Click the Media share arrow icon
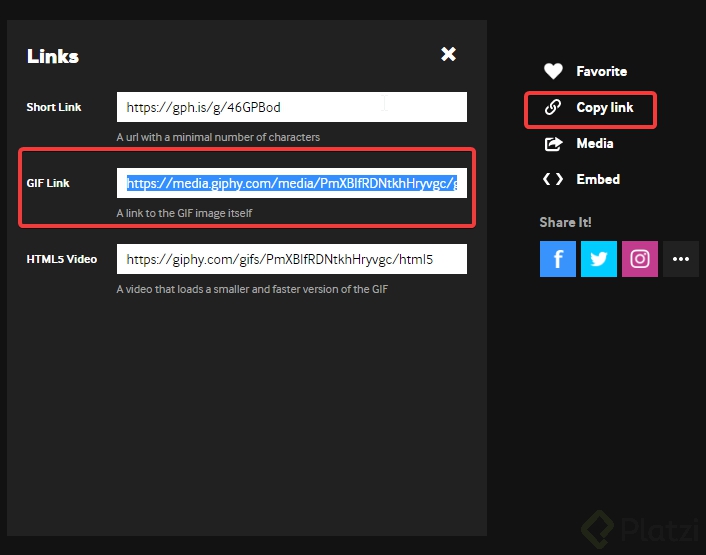 (553, 144)
